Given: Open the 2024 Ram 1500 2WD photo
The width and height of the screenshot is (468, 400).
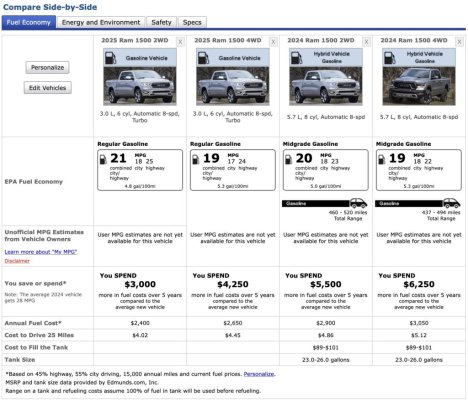Looking at the screenshot, I should 326,86.
